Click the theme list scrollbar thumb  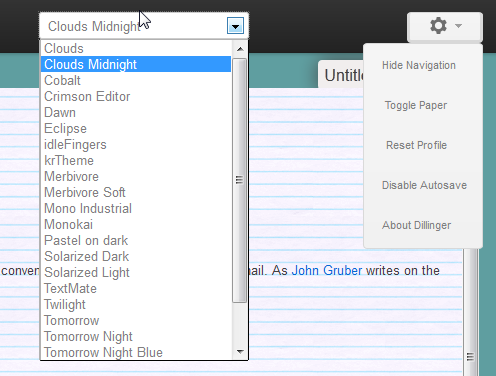tap(239, 180)
